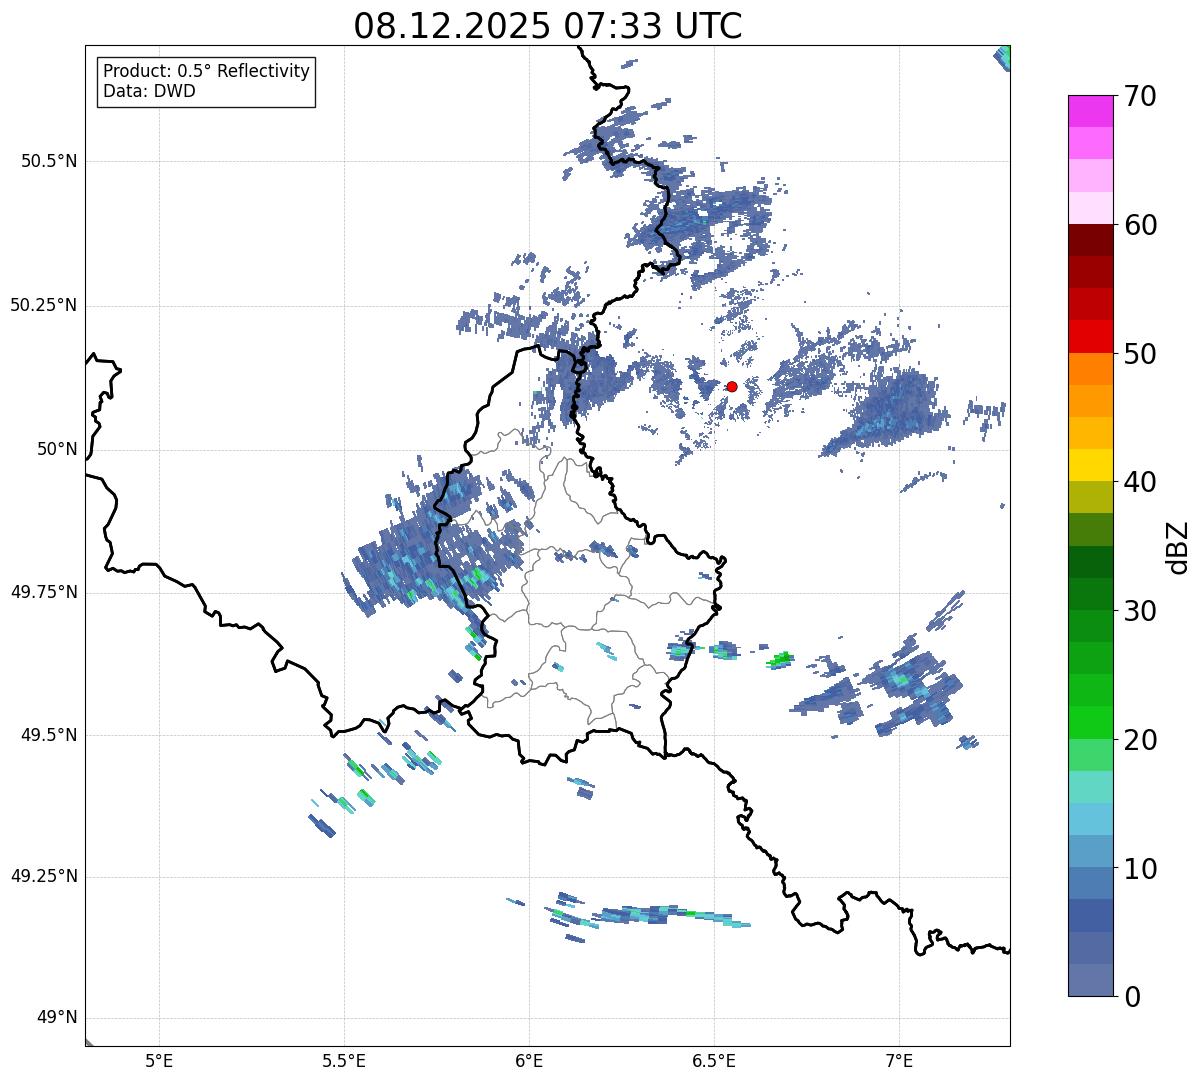Click the 50 value on the colorbar

(x=1140, y=354)
